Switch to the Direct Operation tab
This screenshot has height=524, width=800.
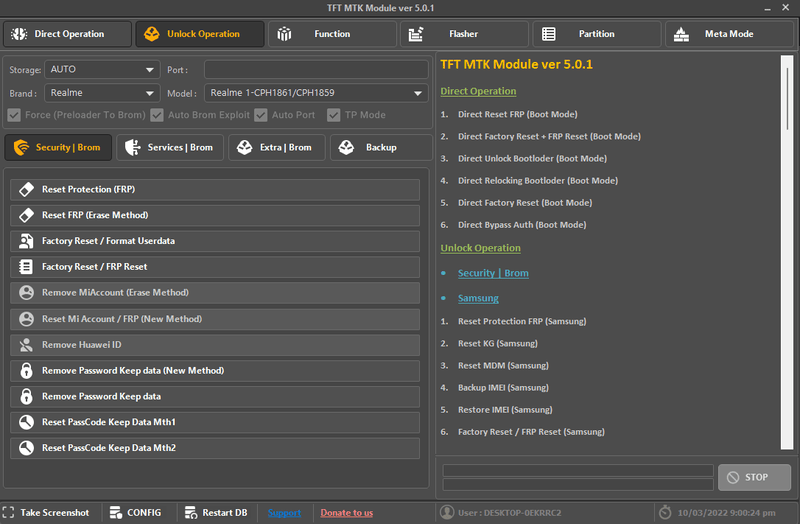[x=67, y=34]
